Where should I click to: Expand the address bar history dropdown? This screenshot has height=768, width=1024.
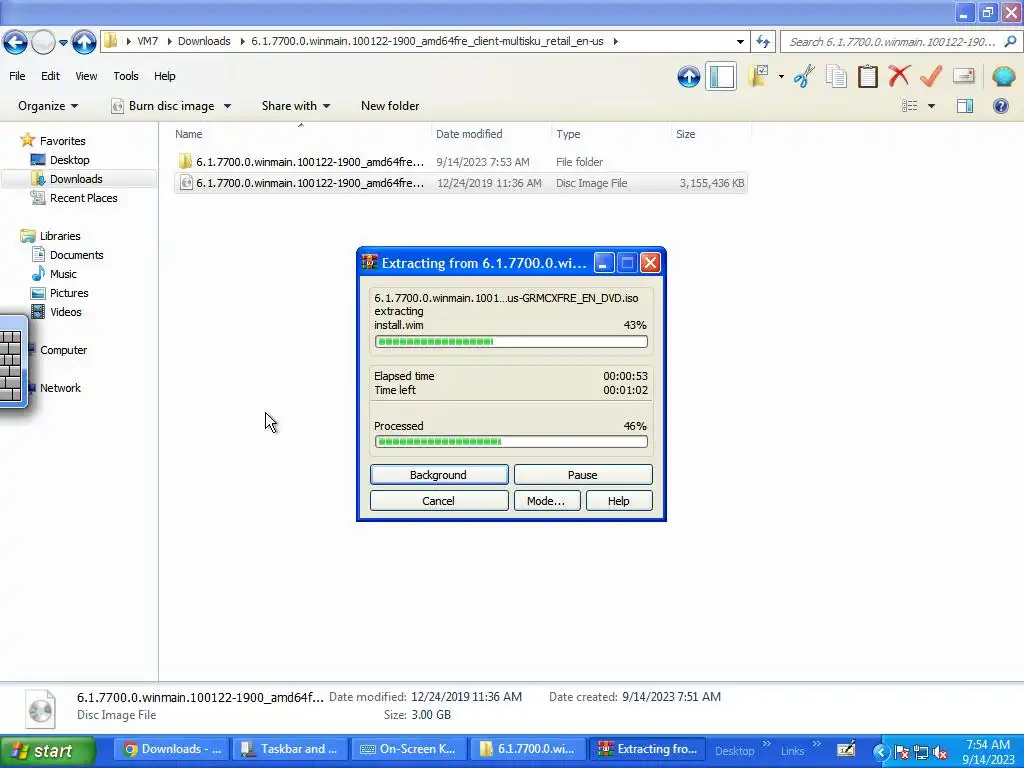[740, 42]
